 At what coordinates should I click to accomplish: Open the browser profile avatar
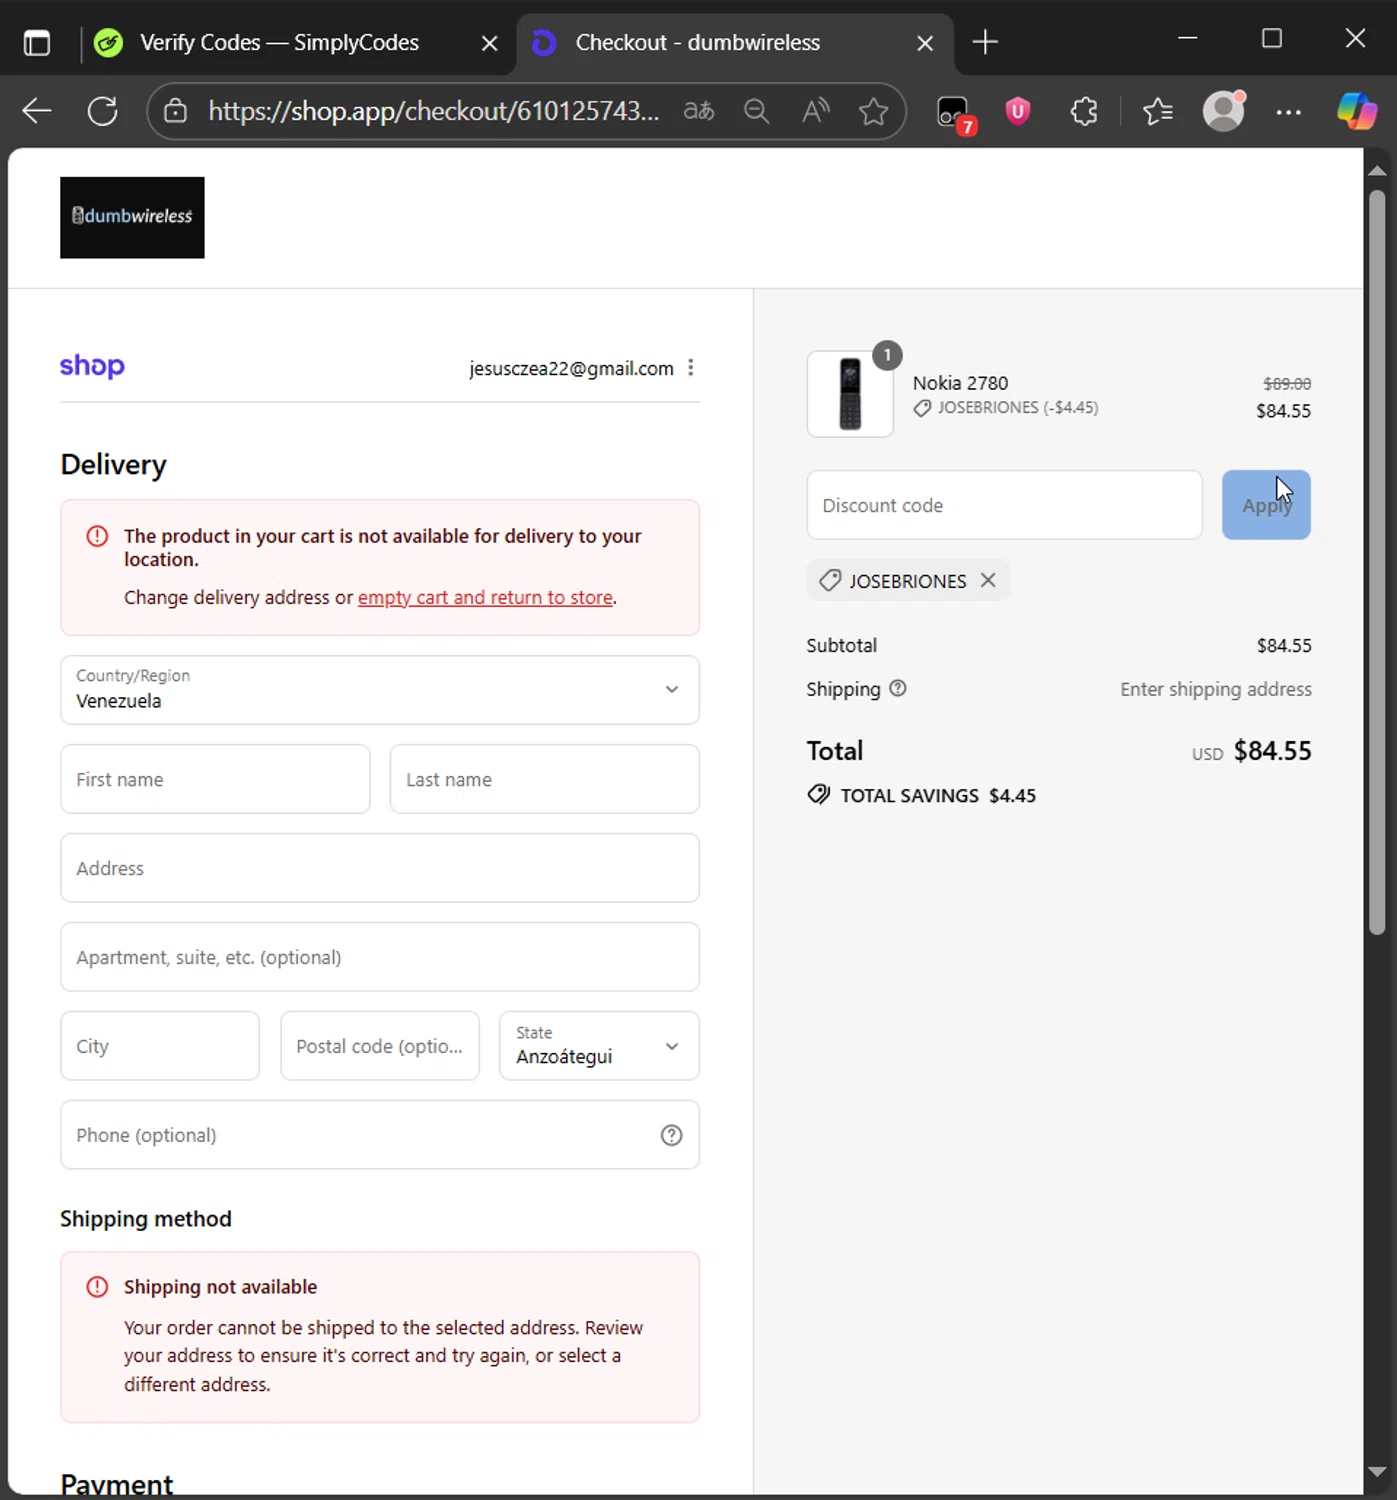coord(1224,111)
